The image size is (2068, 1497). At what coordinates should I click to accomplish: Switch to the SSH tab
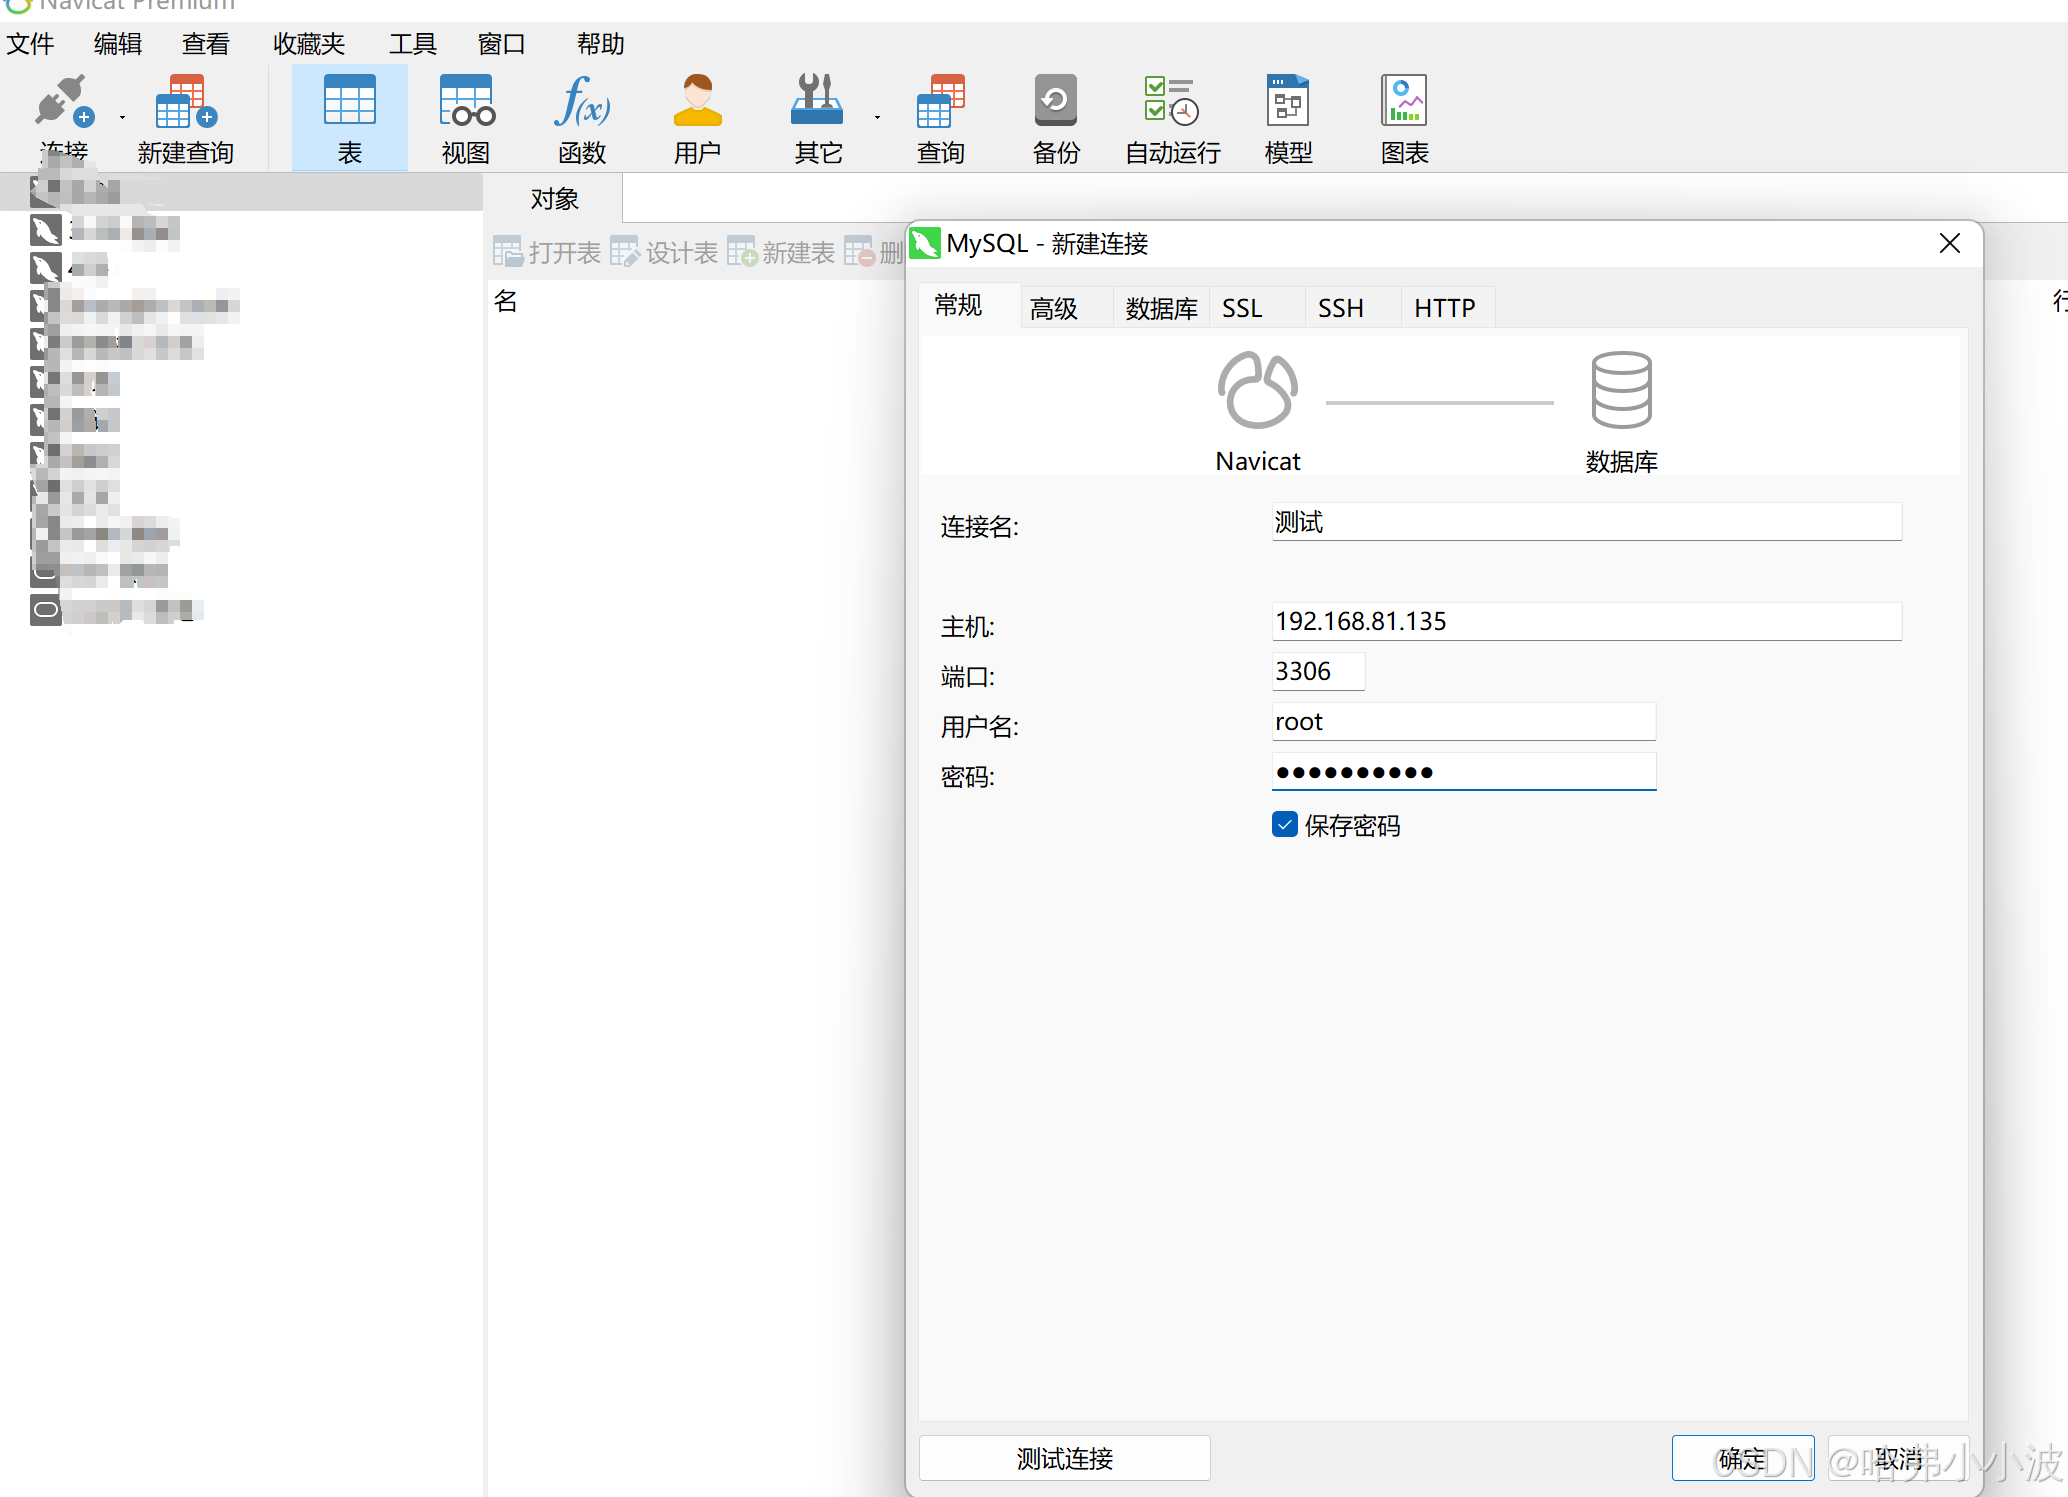point(1340,307)
